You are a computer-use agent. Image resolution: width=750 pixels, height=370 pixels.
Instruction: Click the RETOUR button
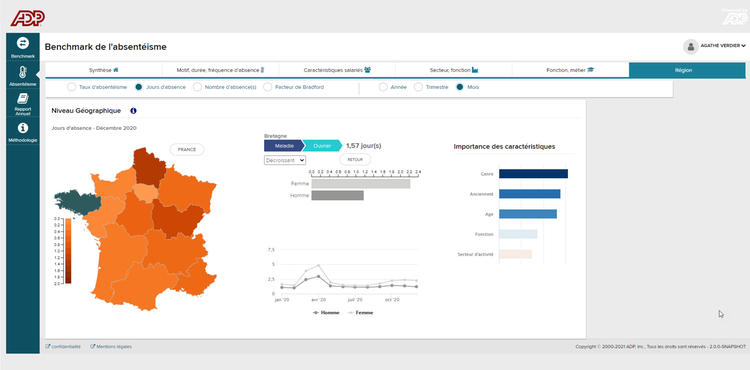(x=355, y=160)
